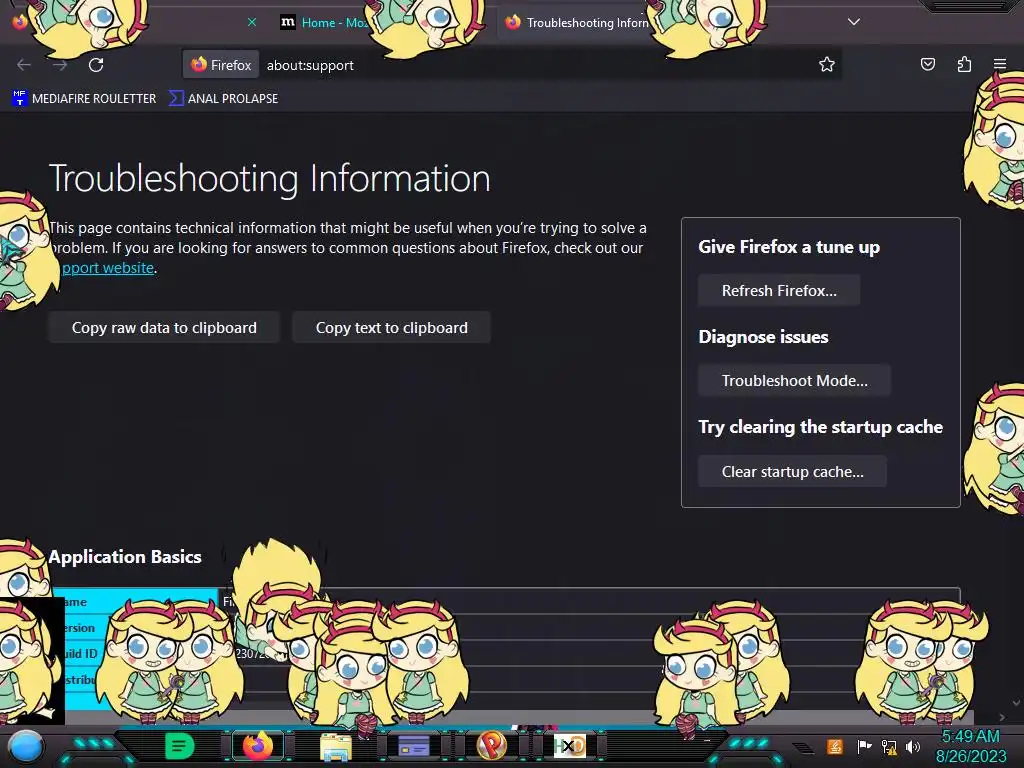Follow the support website link

pos(108,268)
